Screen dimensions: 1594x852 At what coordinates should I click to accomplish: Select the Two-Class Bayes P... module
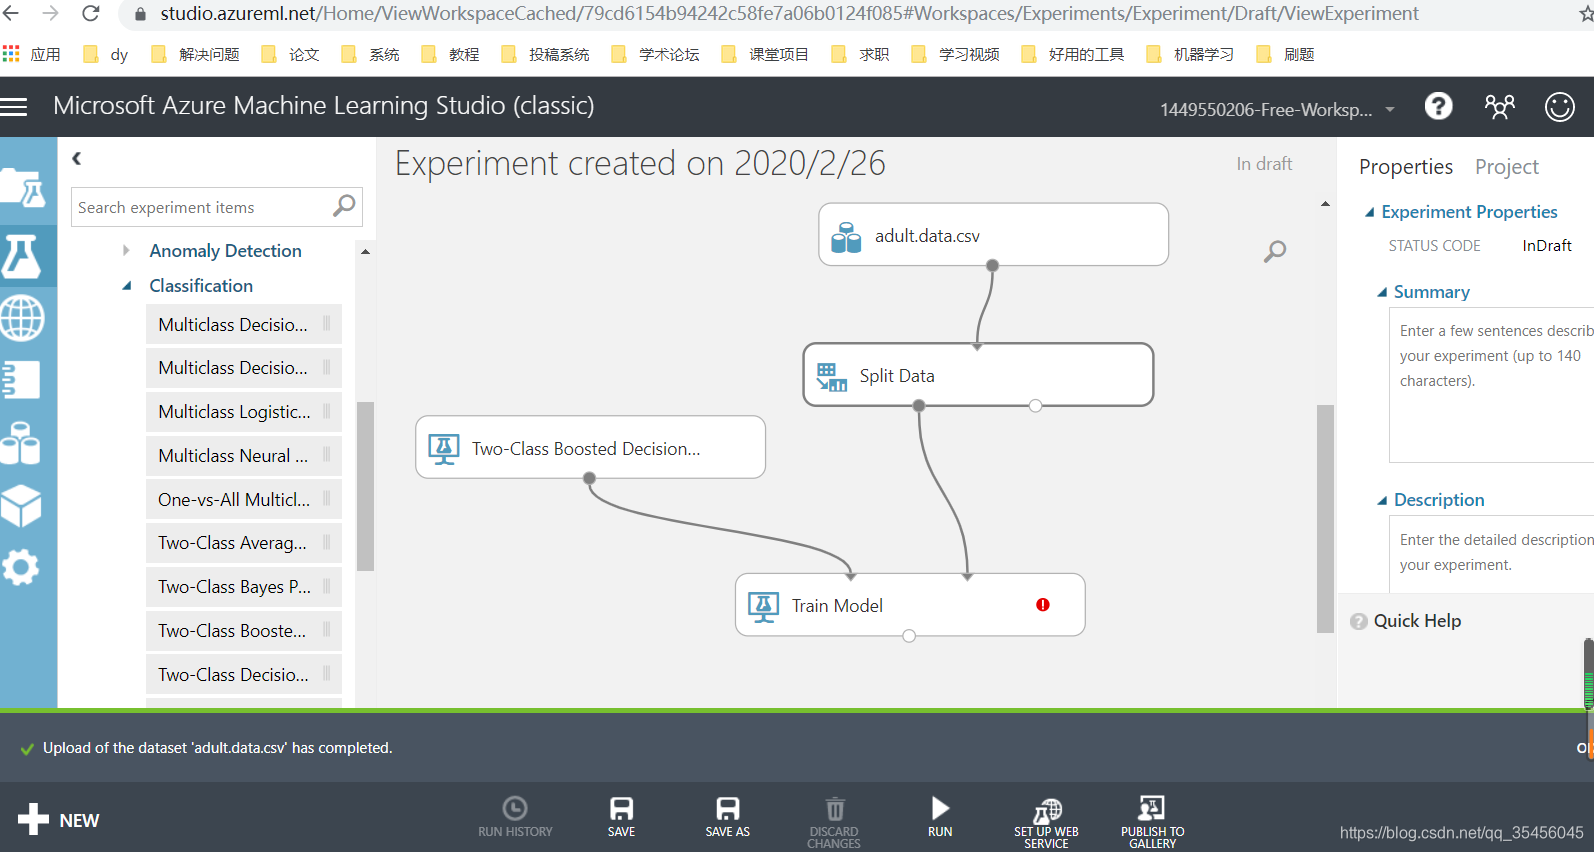coord(244,586)
